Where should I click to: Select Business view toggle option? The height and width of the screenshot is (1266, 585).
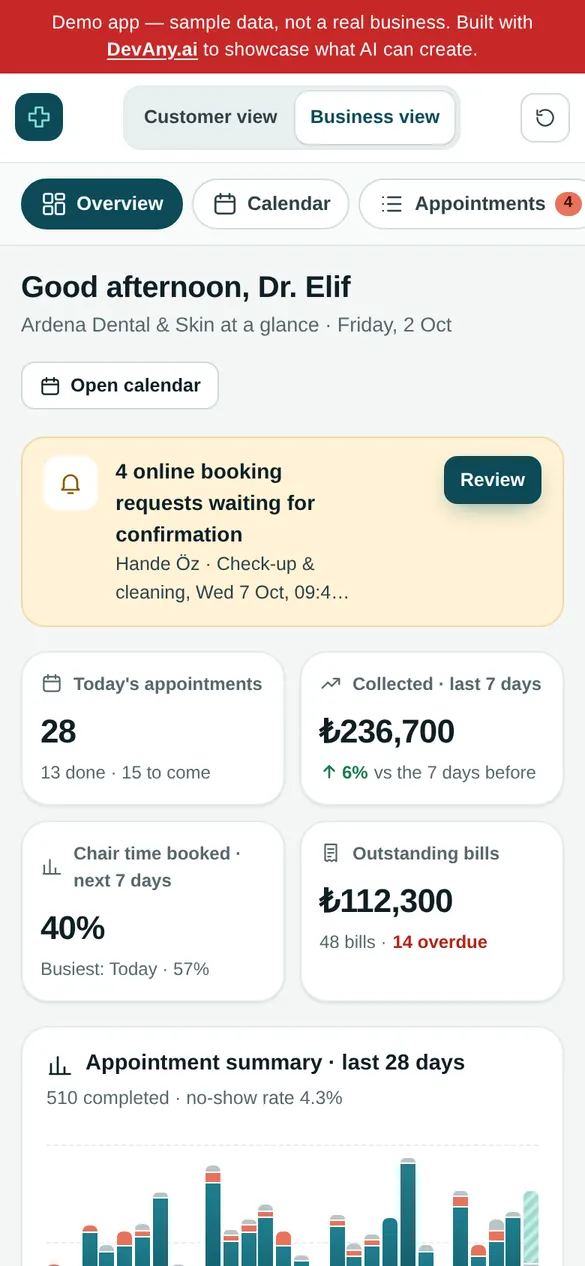coord(375,117)
